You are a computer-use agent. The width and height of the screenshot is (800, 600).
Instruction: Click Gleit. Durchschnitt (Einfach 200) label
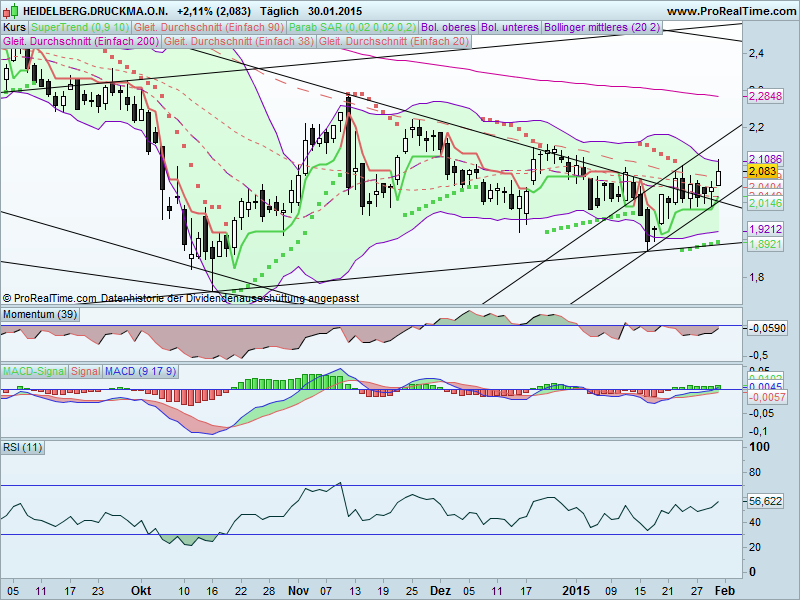(x=81, y=41)
